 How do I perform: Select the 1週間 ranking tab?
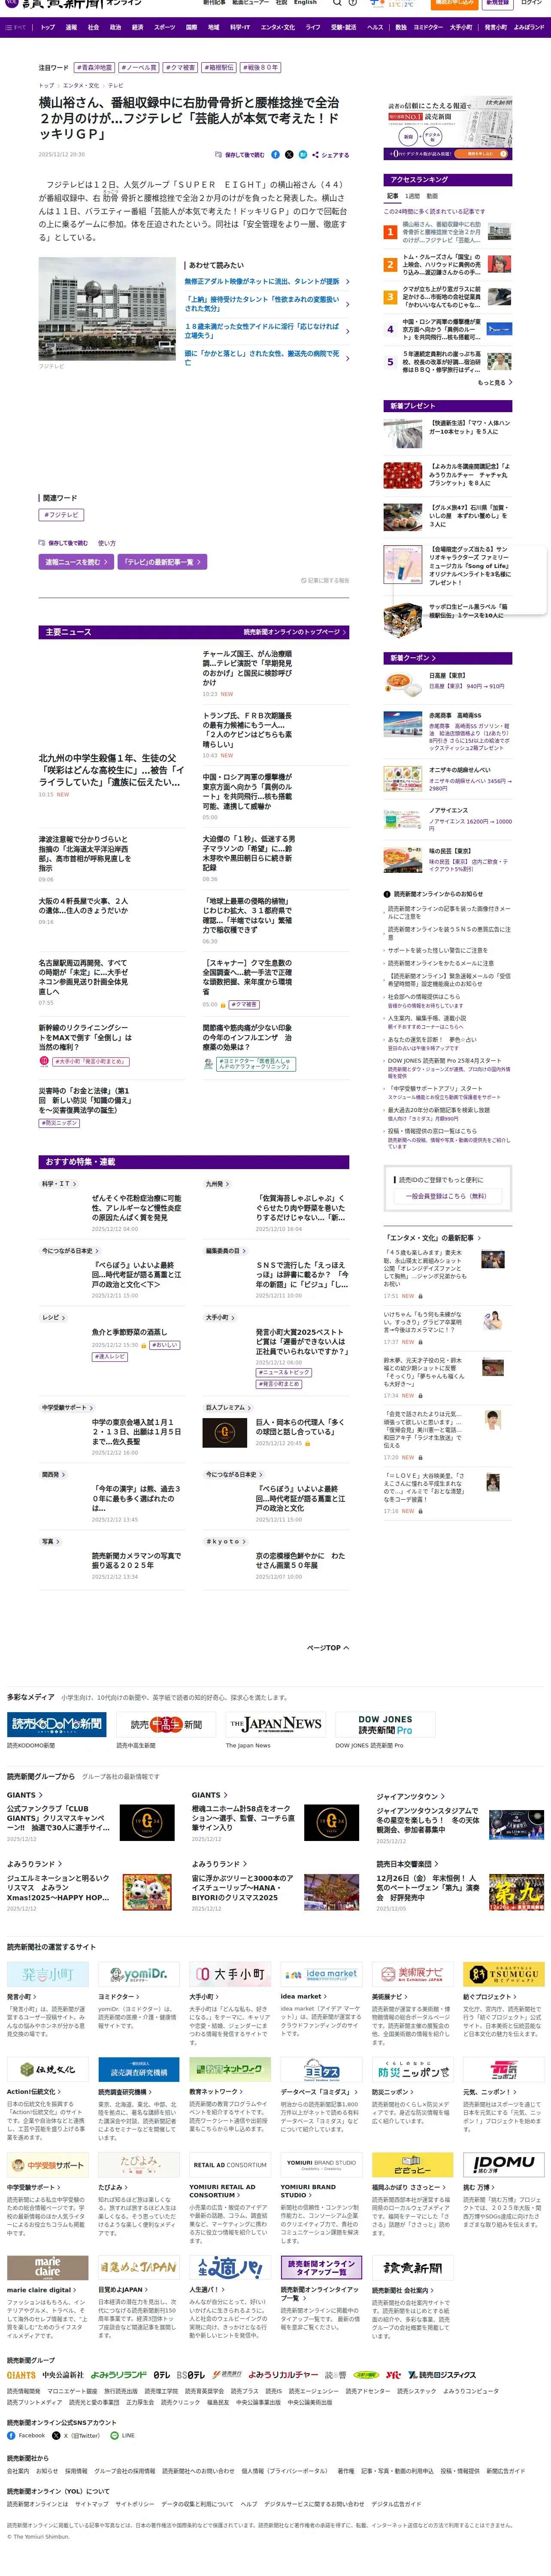(x=412, y=196)
